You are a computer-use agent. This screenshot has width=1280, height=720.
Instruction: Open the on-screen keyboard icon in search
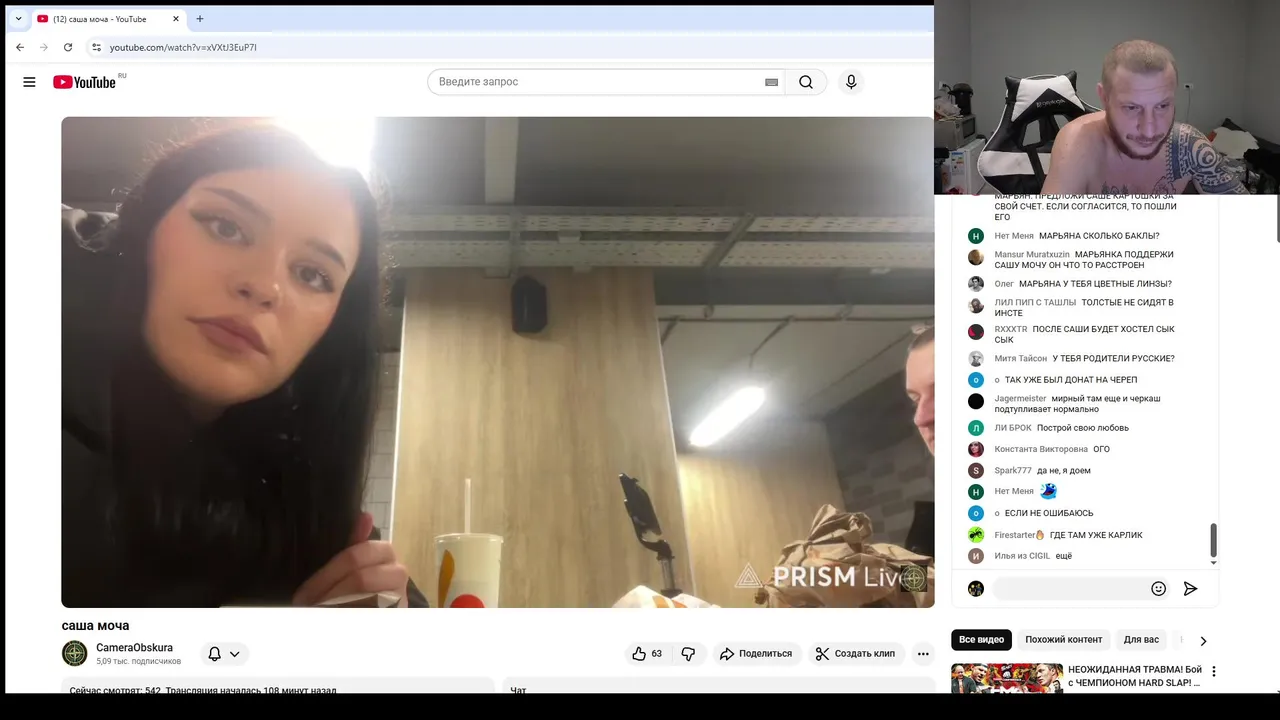pos(771,82)
